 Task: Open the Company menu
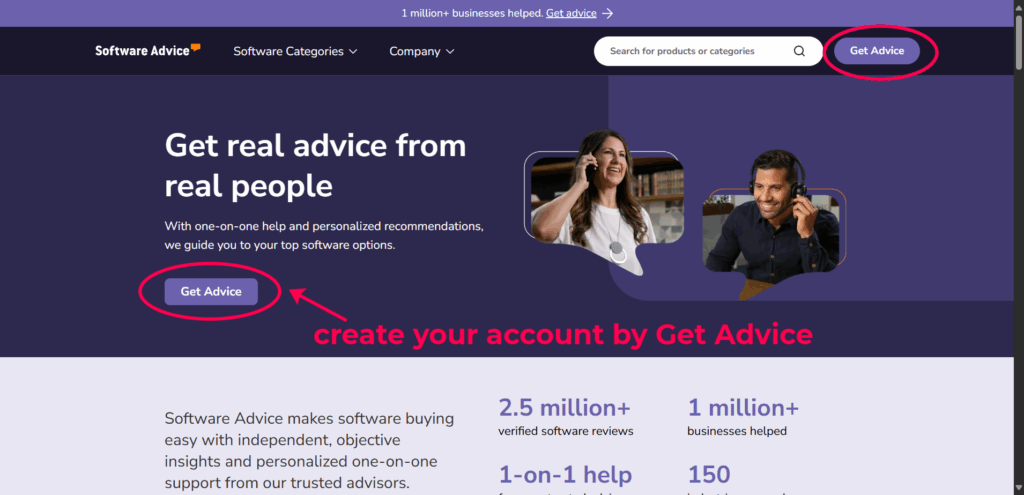pos(422,51)
